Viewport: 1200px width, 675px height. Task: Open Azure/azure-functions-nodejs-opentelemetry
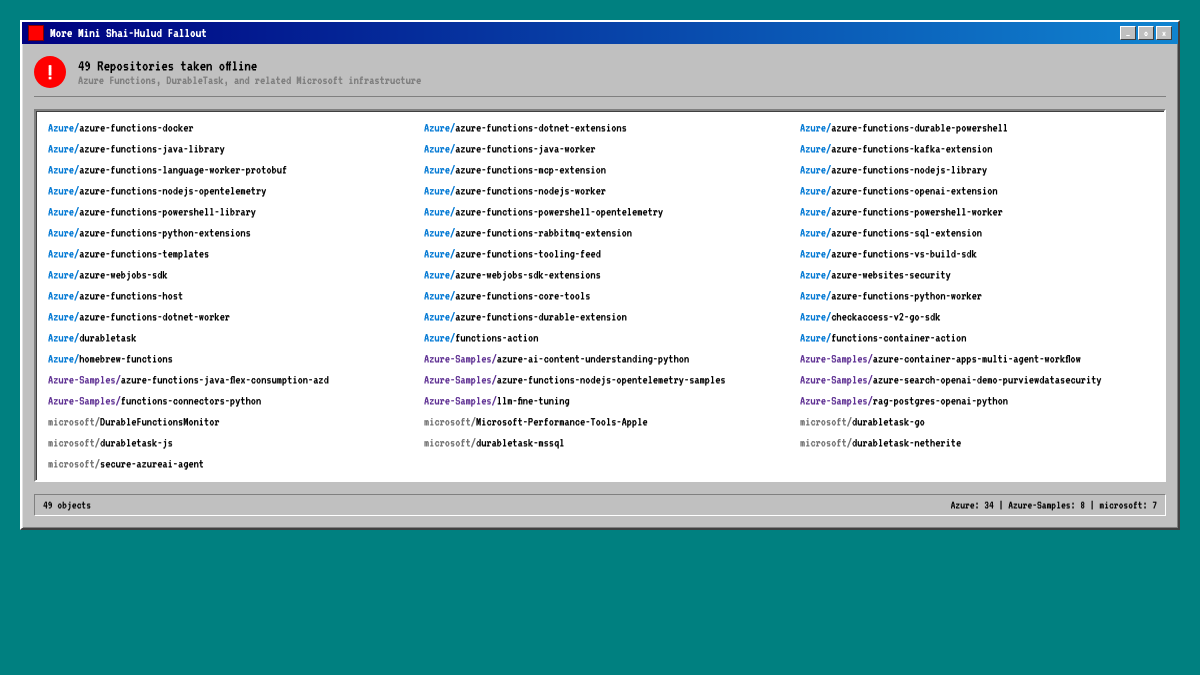157,191
